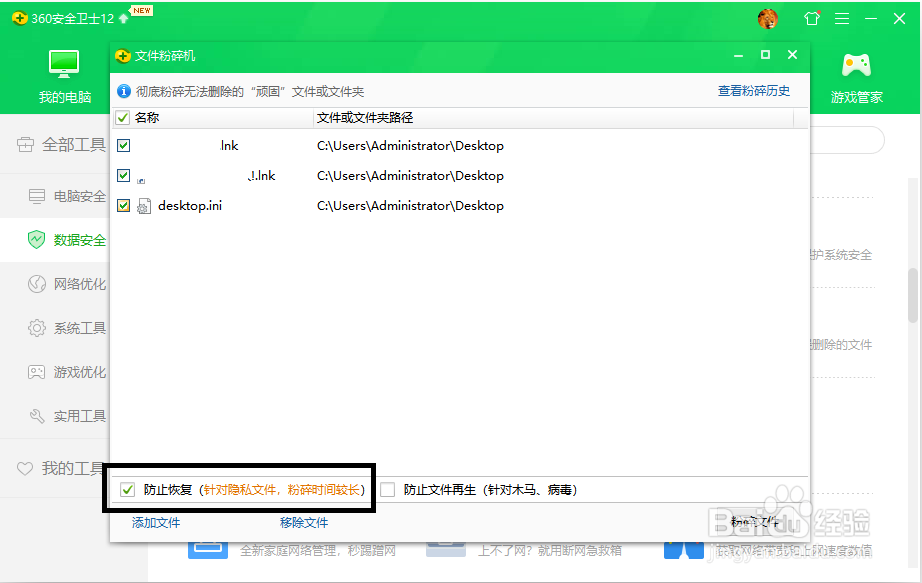This screenshot has width=922, height=583.
Task: Click 添加文件 to add files
Action: [x=155, y=523]
